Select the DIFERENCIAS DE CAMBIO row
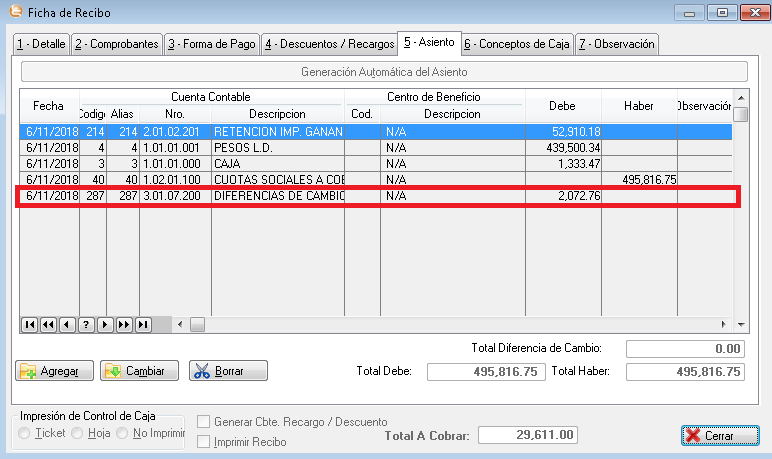The height and width of the screenshot is (459, 772). coord(278,196)
